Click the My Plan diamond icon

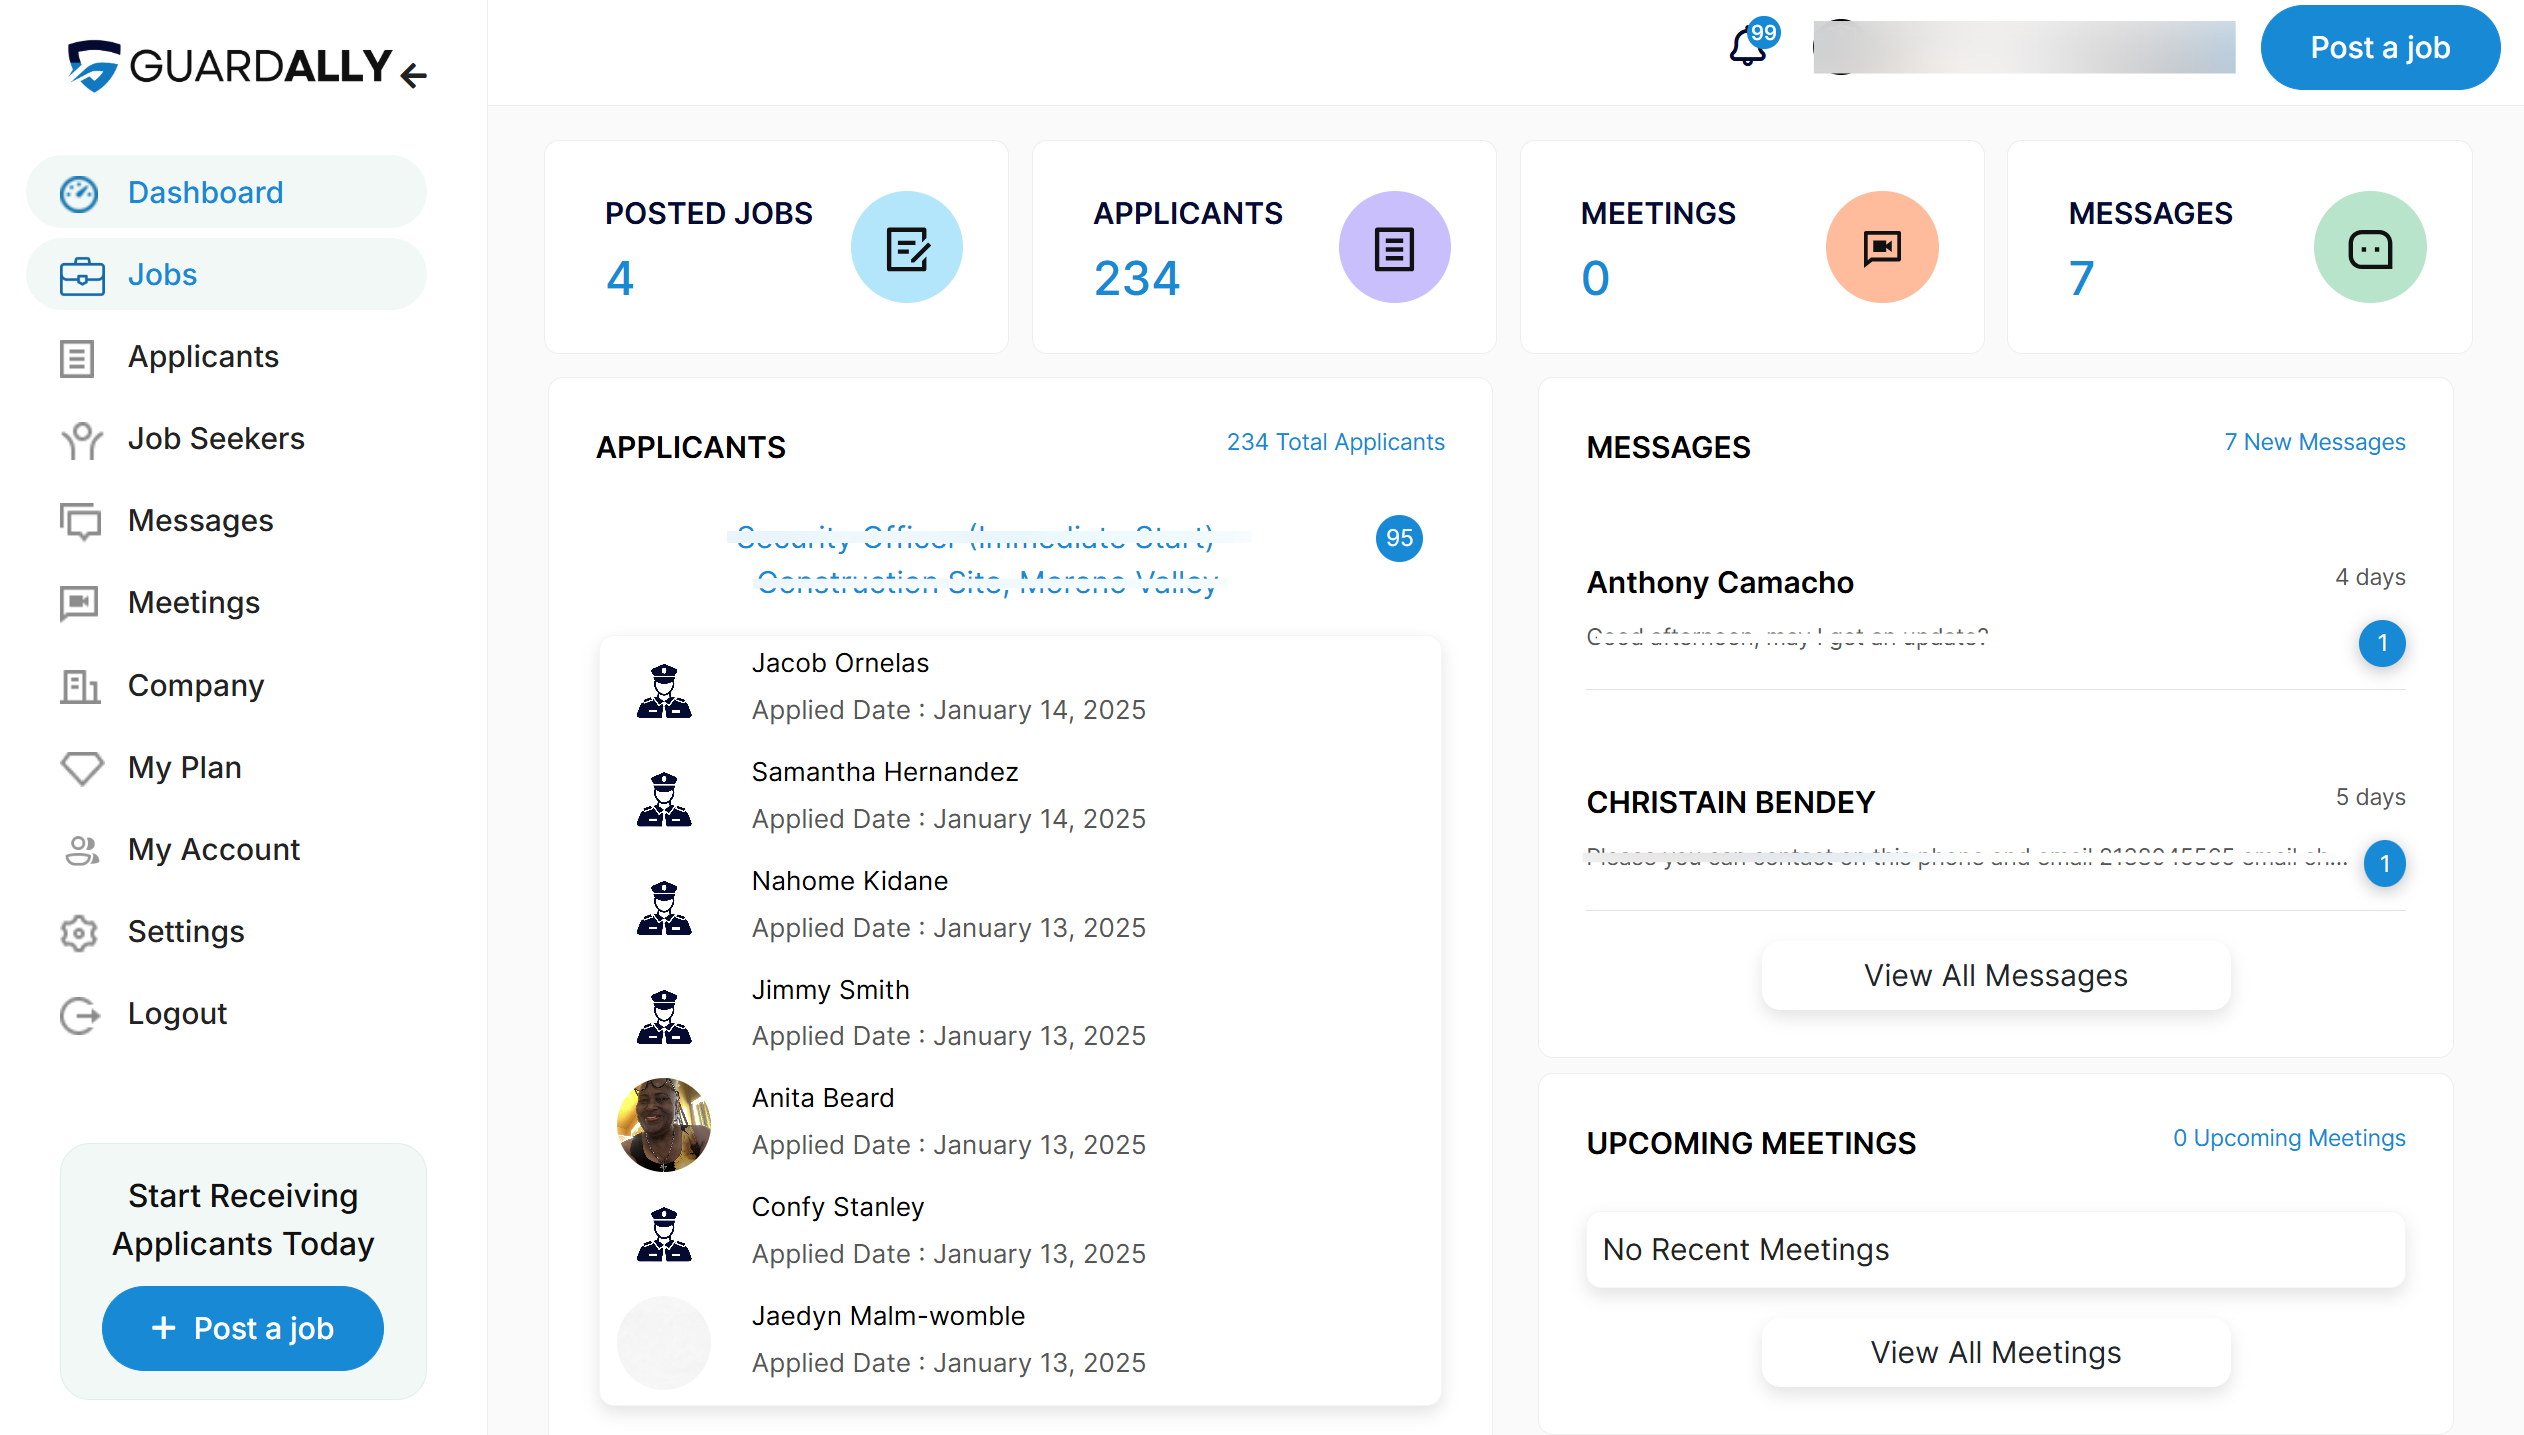(x=81, y=768)
